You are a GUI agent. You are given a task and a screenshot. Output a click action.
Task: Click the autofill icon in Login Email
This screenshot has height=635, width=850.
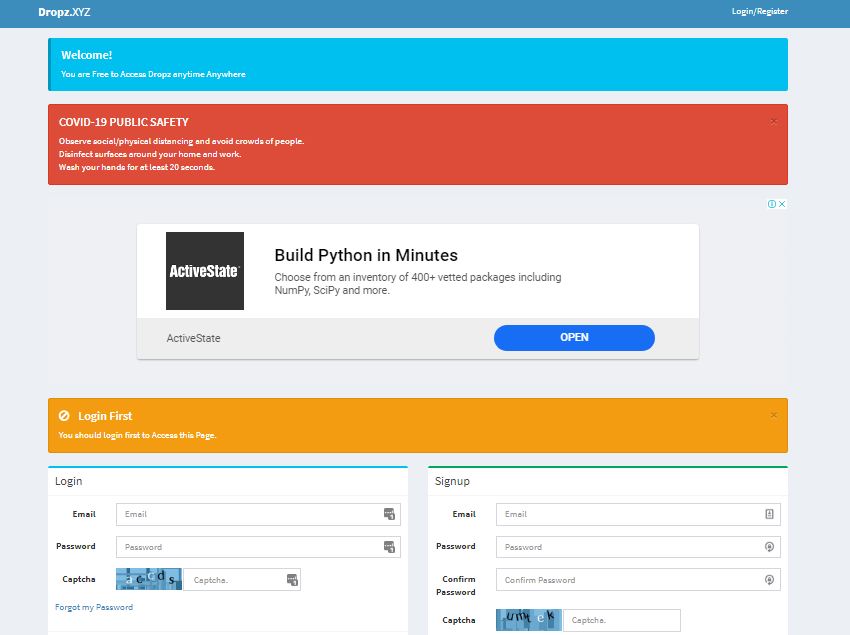(389, 514)
